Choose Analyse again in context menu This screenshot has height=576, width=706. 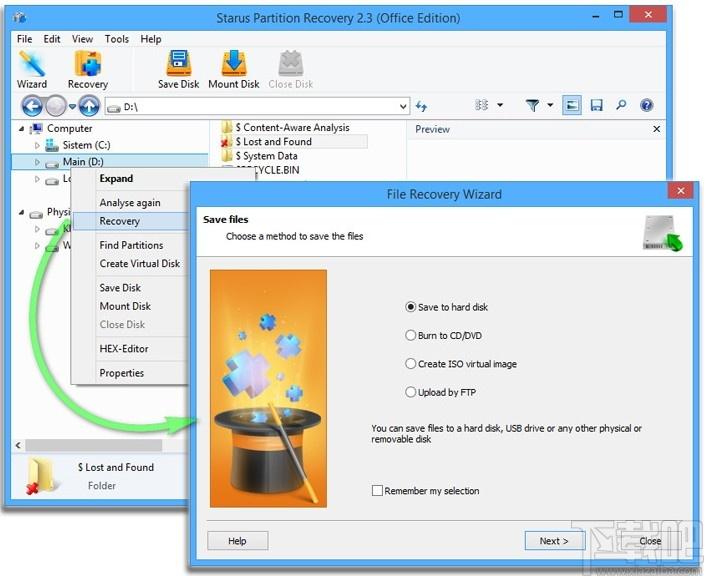[130, 203]
